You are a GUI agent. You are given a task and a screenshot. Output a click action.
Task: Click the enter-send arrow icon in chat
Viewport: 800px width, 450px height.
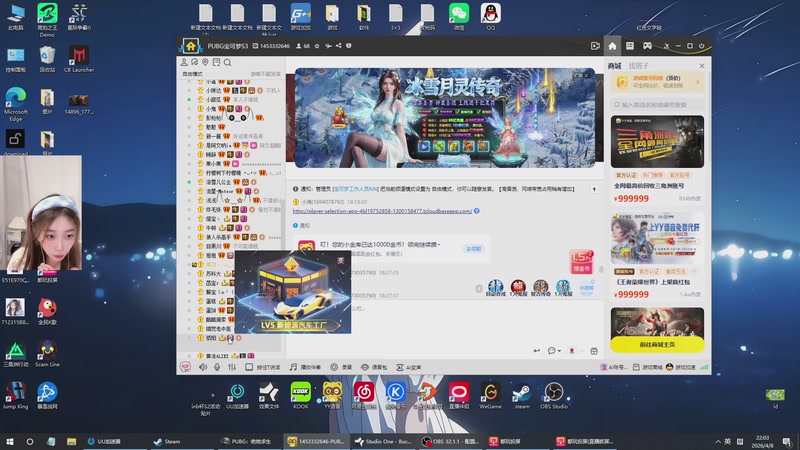(x=536, y=351)
